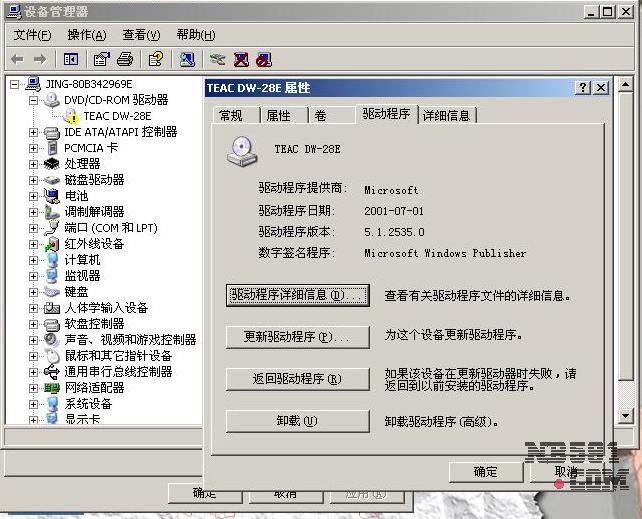Screen dimensions: 642x519
Task: Click 驱动程序详细信息(D) button
Action: (x=298, y=295)
